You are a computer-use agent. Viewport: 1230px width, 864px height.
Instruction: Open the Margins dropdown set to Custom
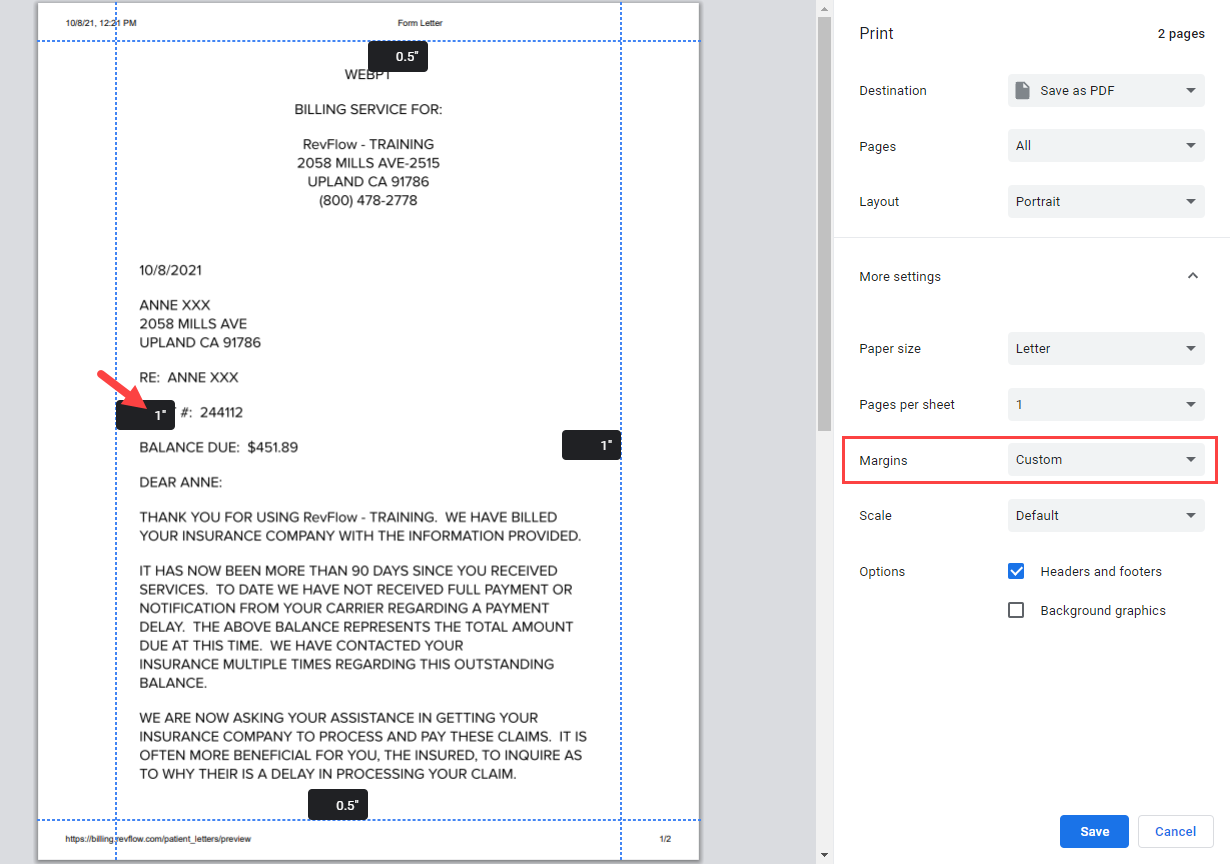tap(1106, 460)
